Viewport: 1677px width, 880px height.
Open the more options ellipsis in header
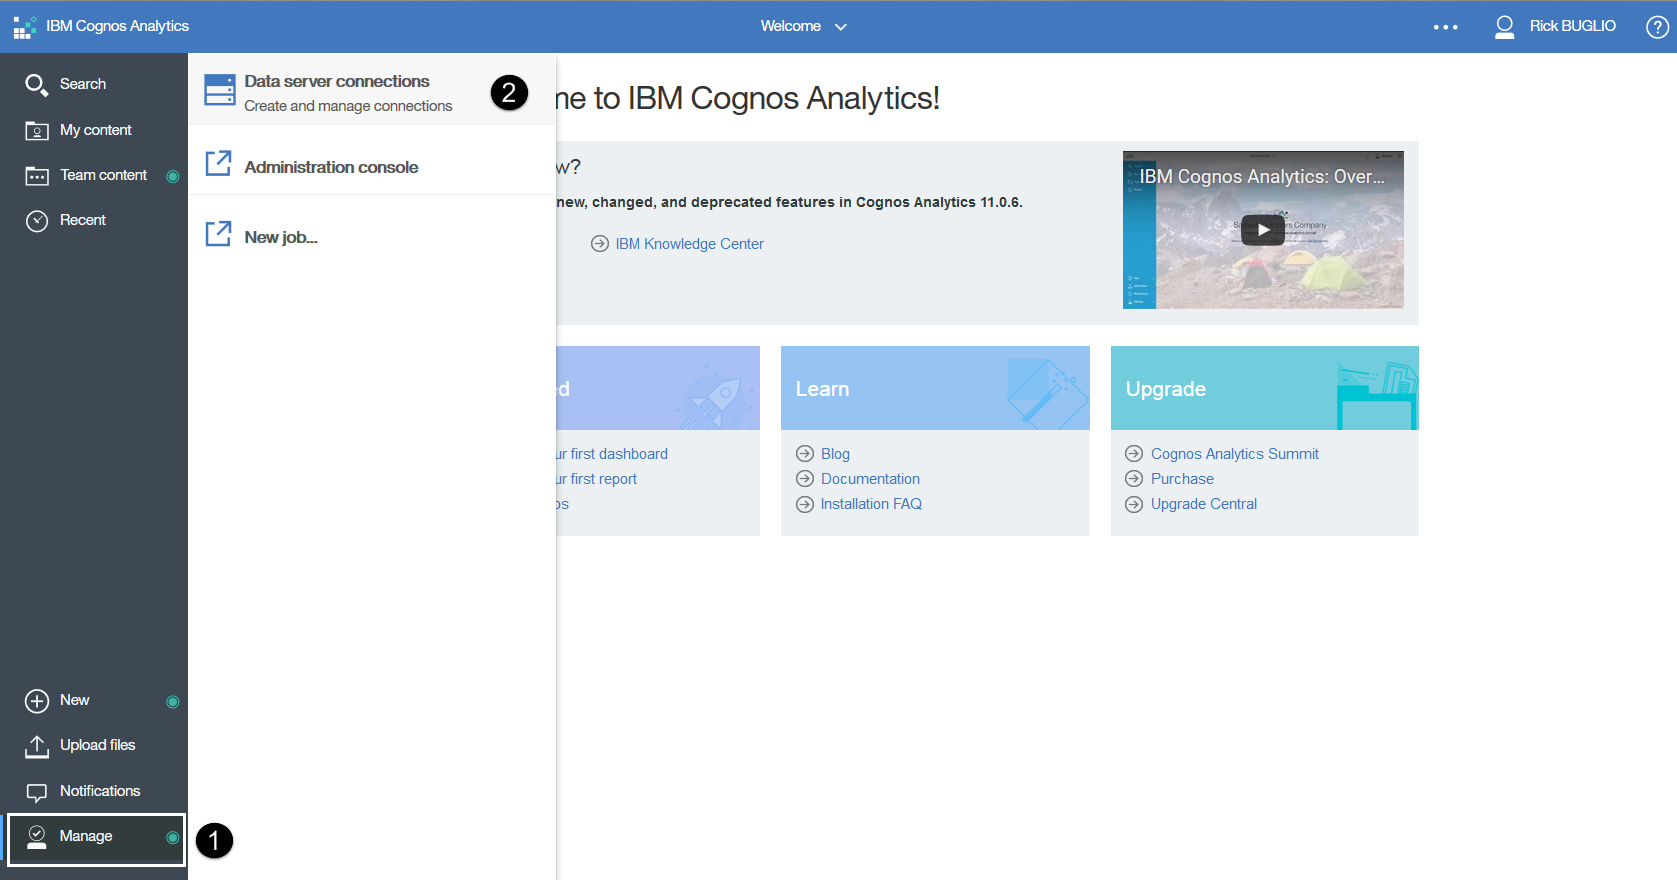pos(1445,27)
